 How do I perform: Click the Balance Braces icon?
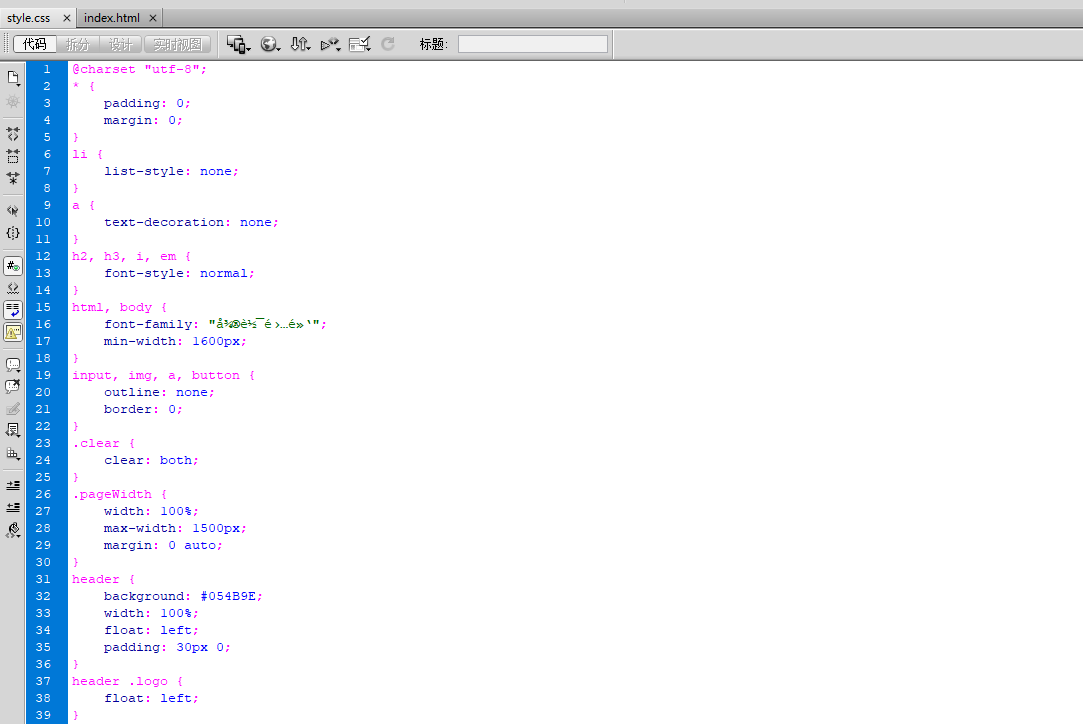pyautogui.click(x=13, y=233)
